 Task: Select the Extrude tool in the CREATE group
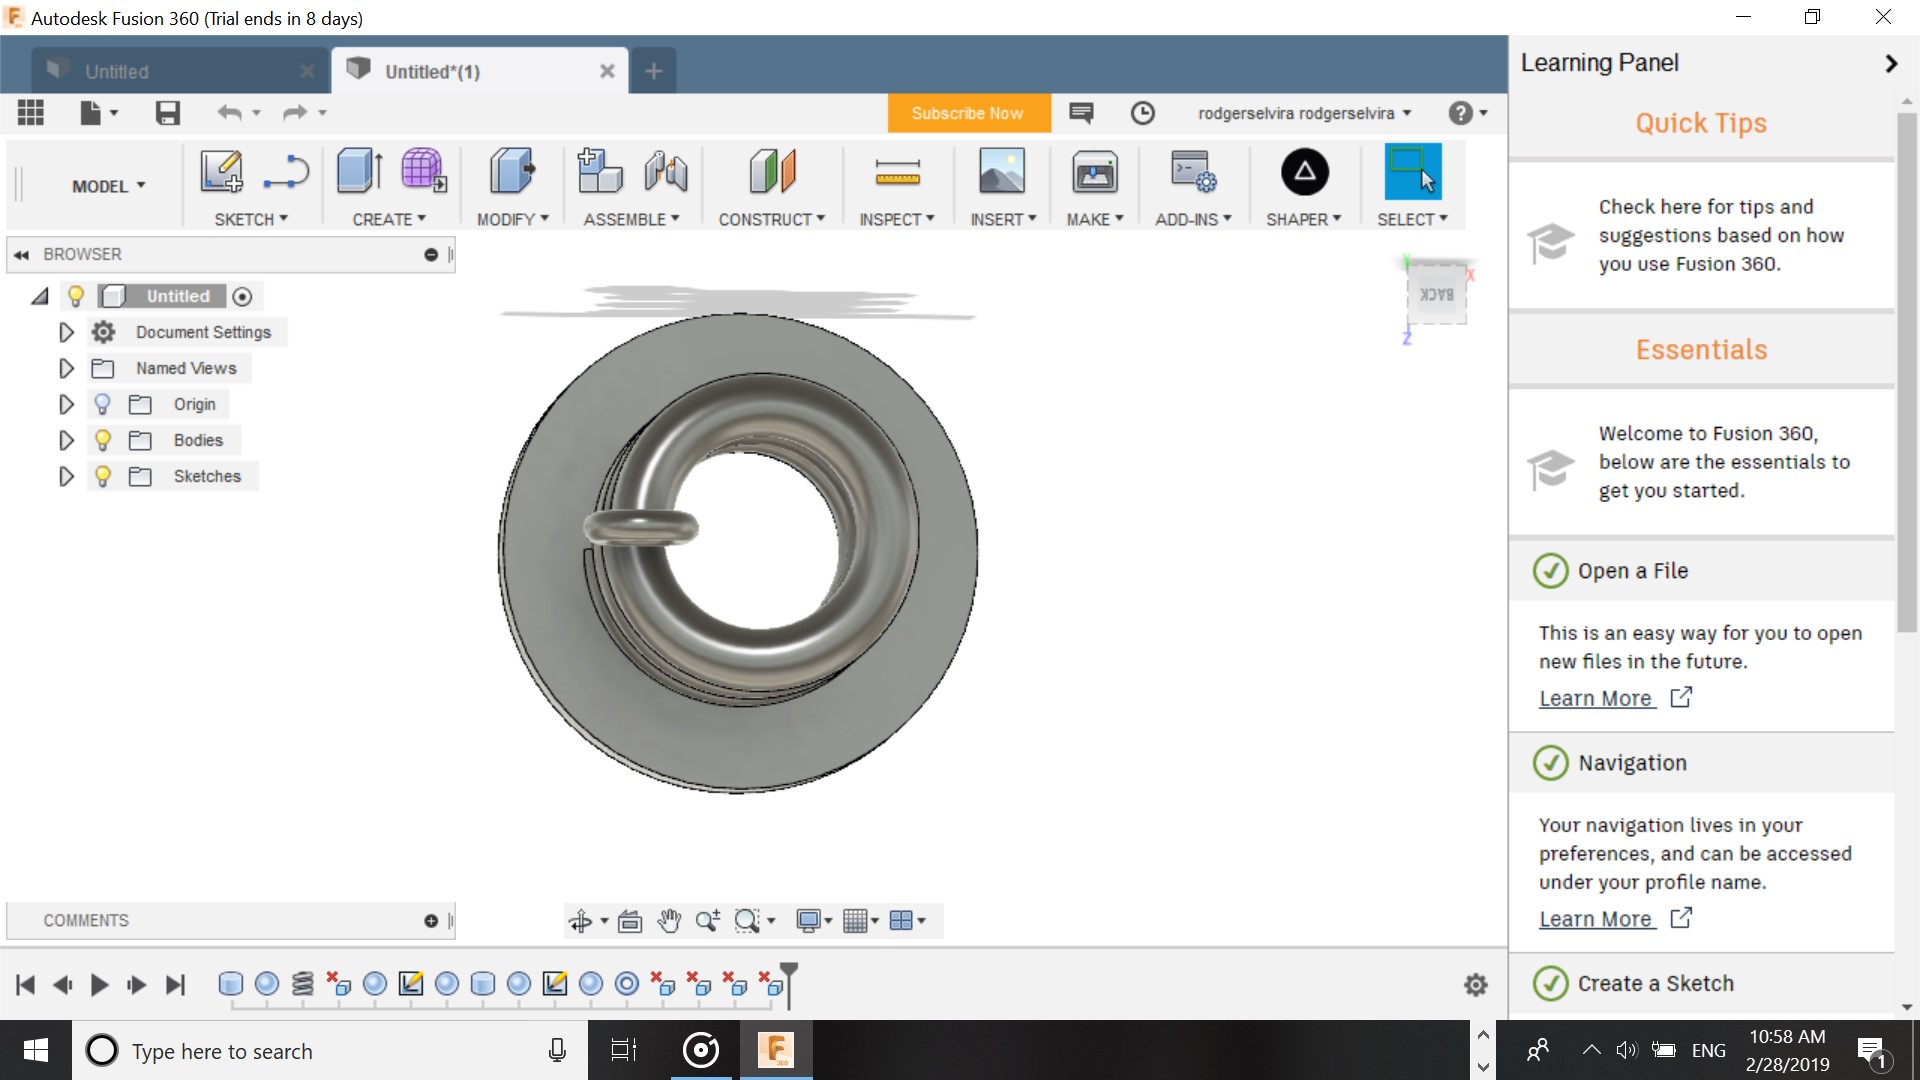[358, 172]
